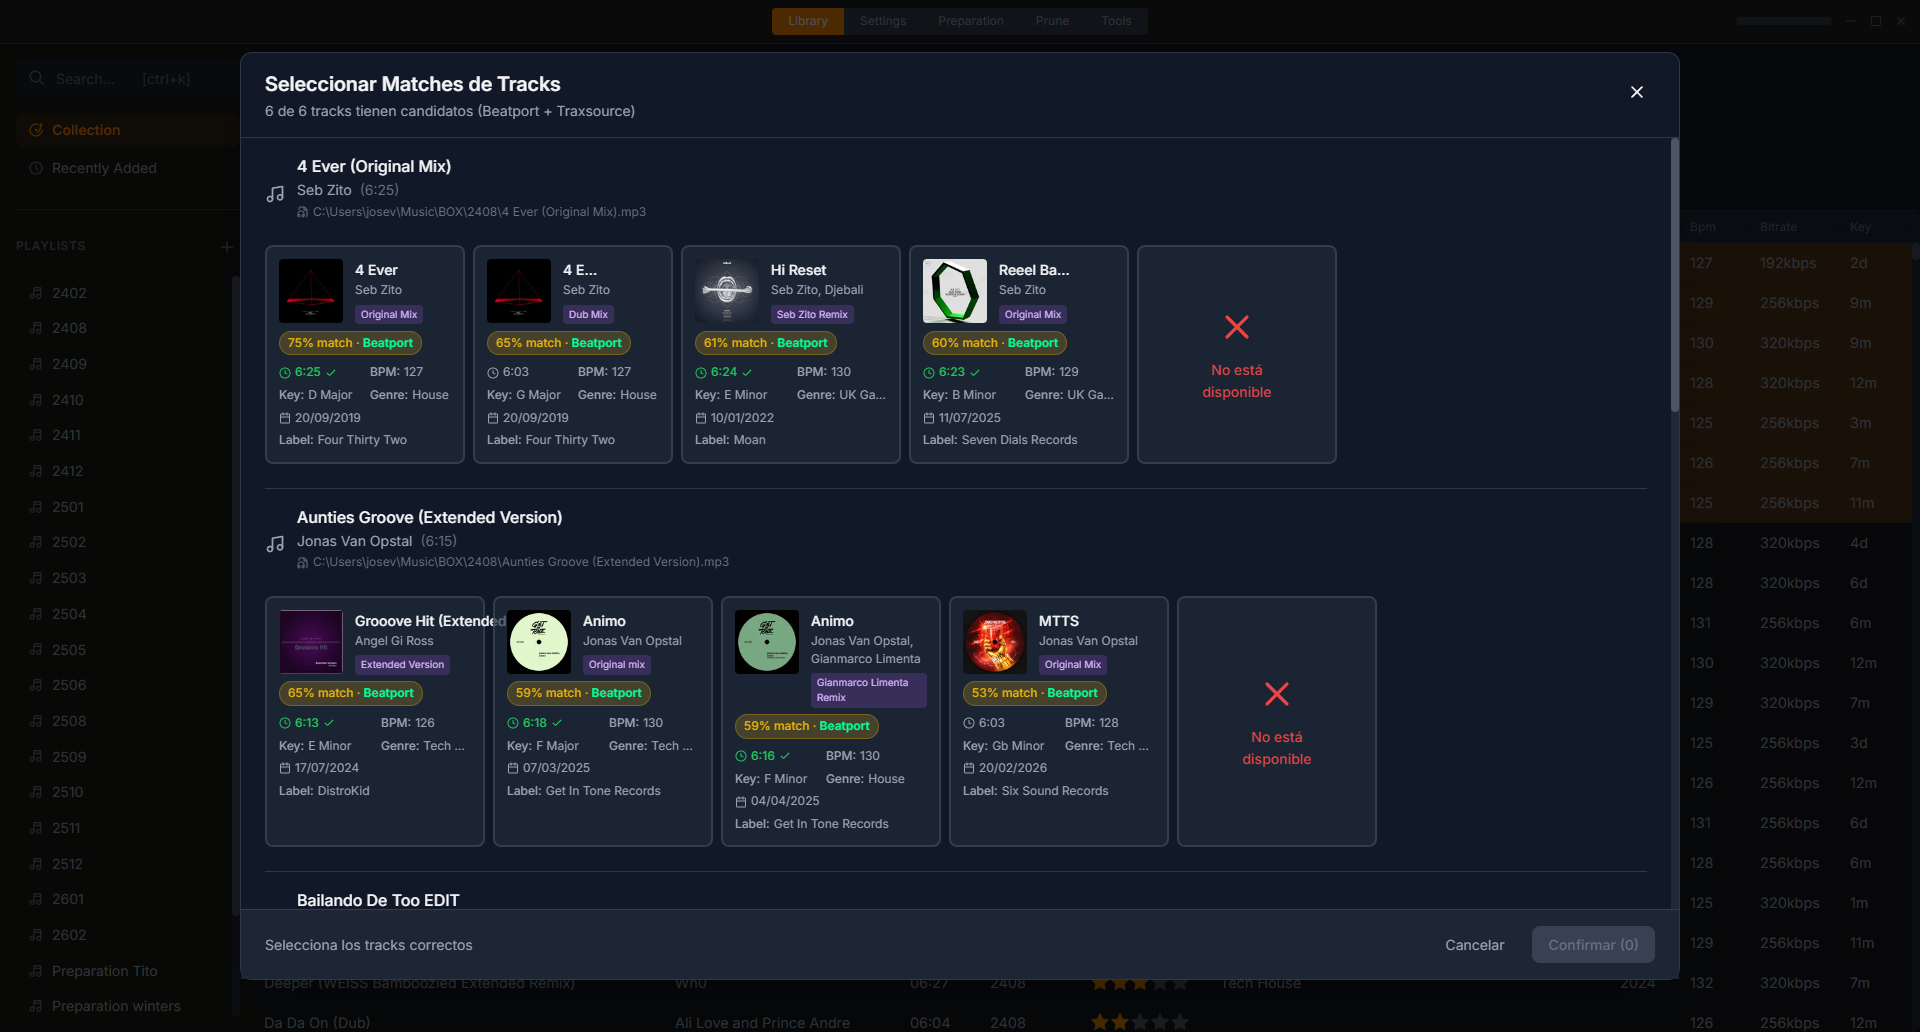The image size is (1920, 1032).
Task: Click the Confirmar (0) button
Action: [1592, 944]
